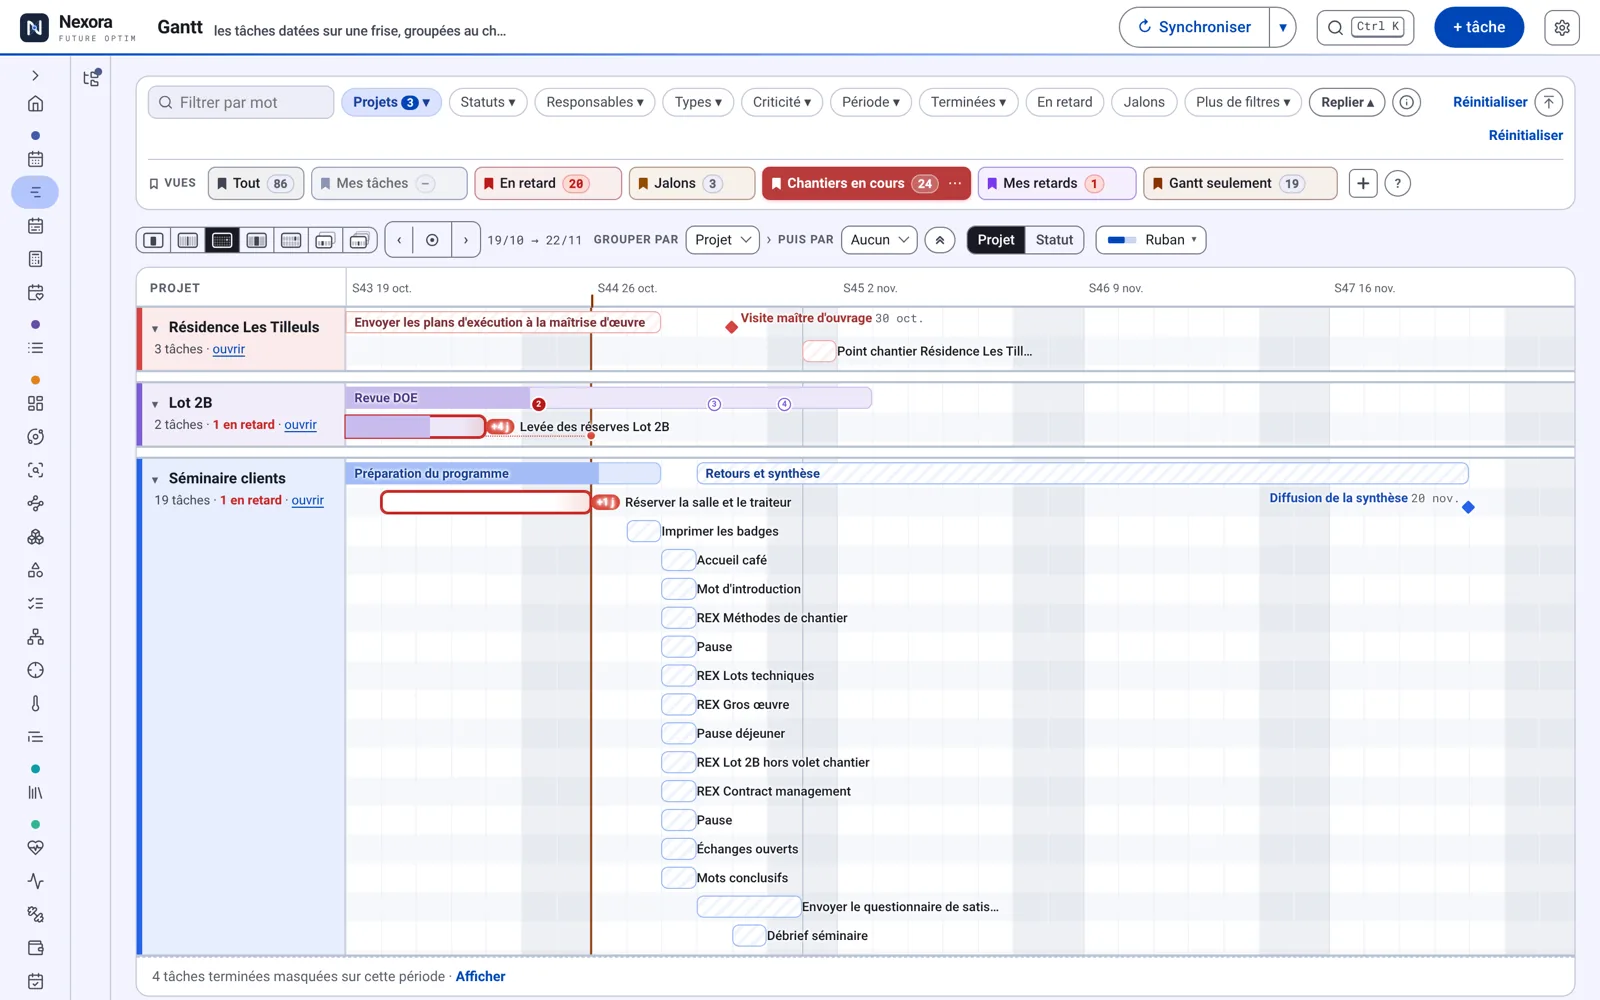Choose the last stacked layout icon
Screen dimensions: 1600x1000
[x=360, y=240]
